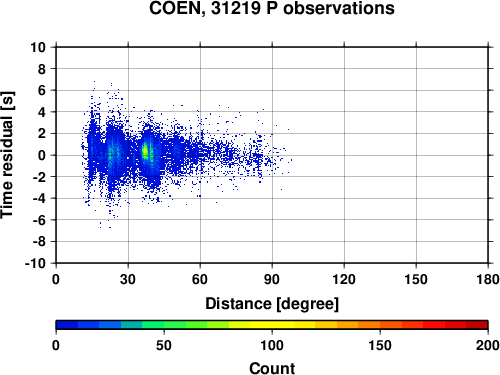Click the yellow-green density hotspot in the scatter plot

pyautogui.click(x=145, y=151)
